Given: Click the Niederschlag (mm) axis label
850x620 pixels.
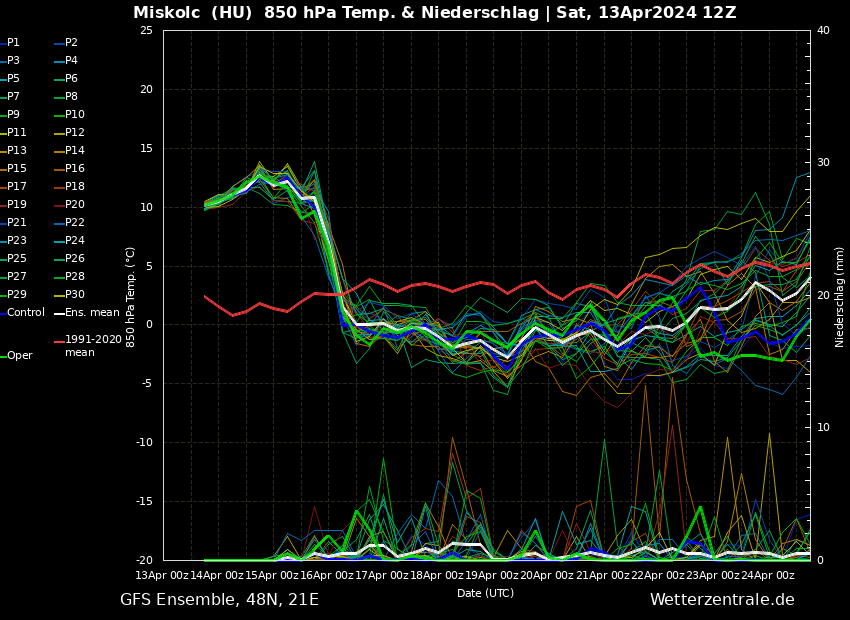Looking at the screenshot, I should [840, 296].
